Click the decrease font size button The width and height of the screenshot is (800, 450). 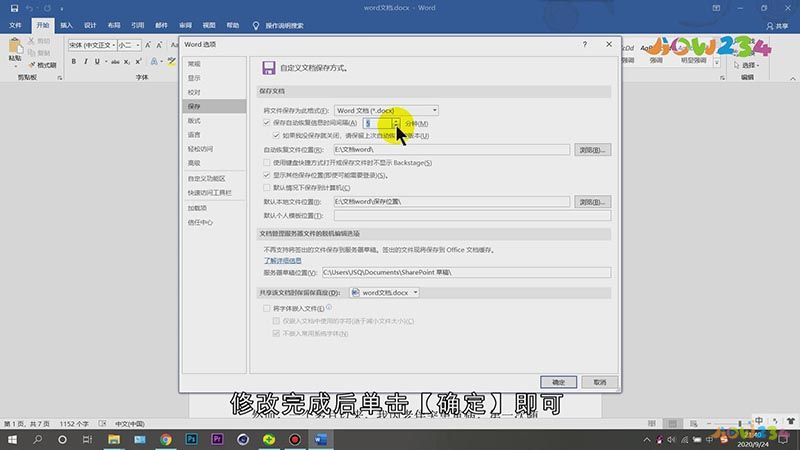pyautogui.click(x=159, y=45)
